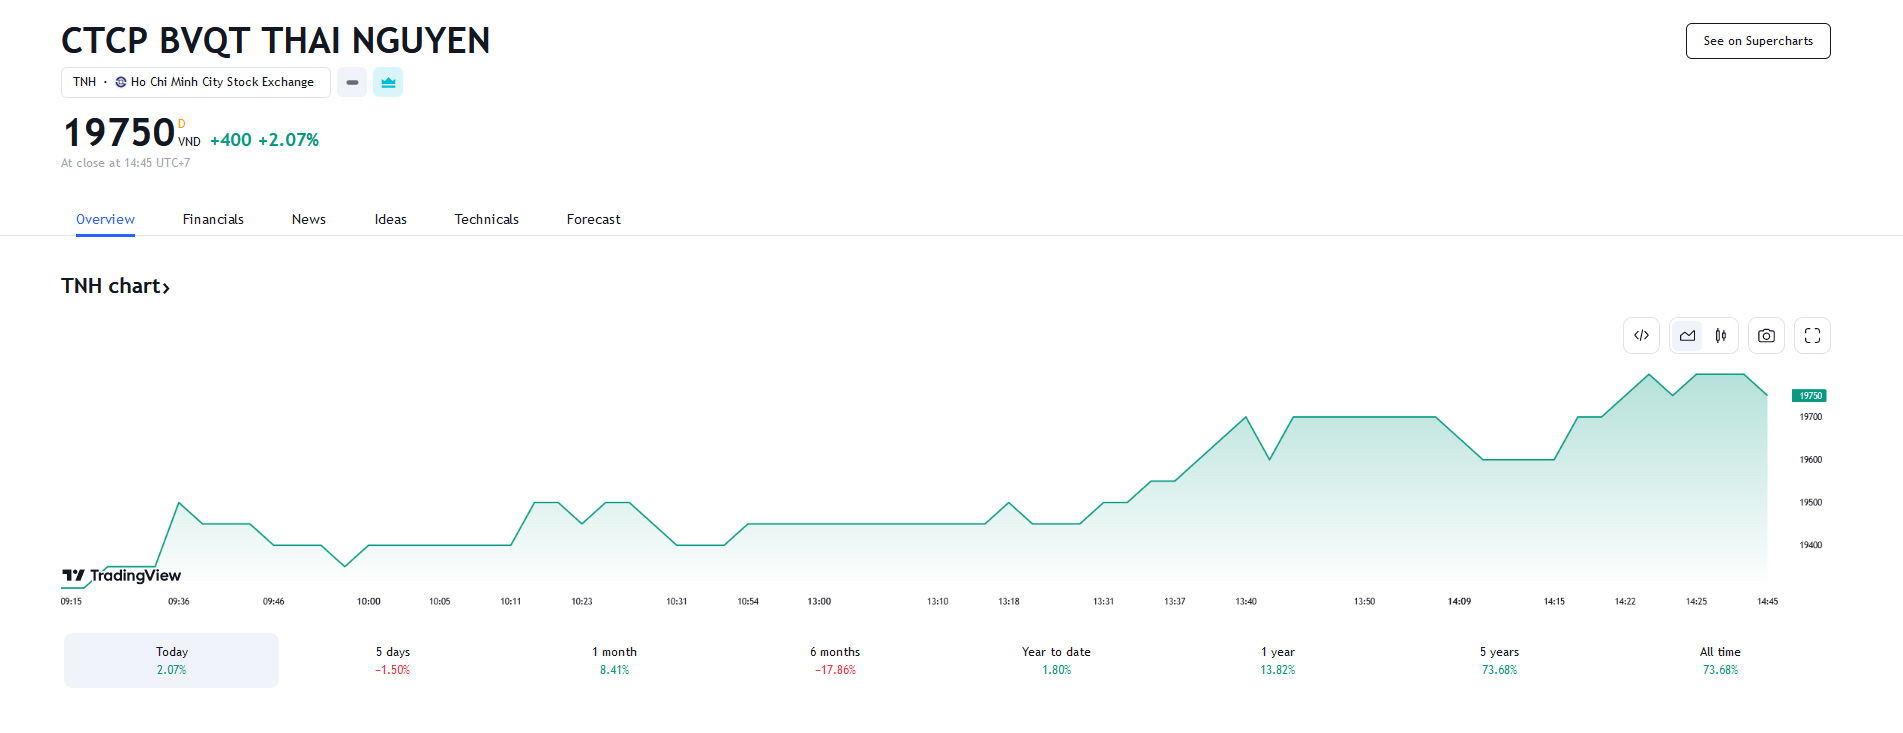Open chart in fullscreen mode
This screenshot has height=733, width=1903.
point(1812,336)
